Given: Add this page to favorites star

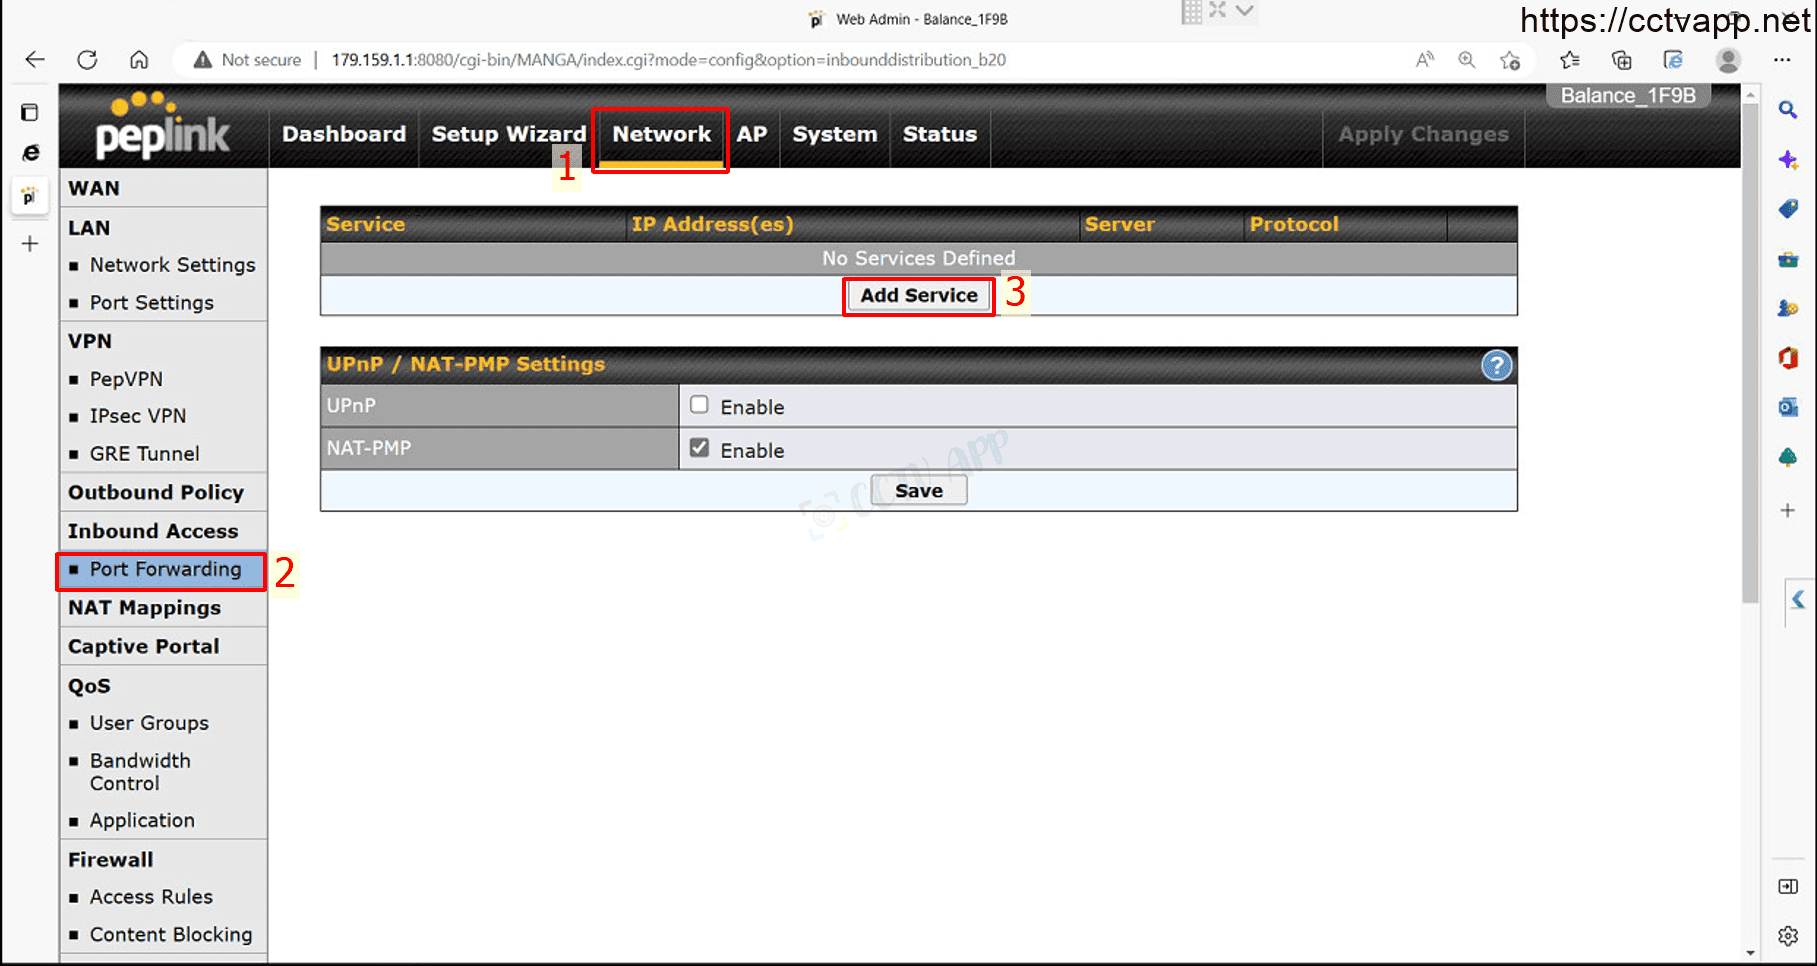Looking at the screenshot, I should 1510,60.
